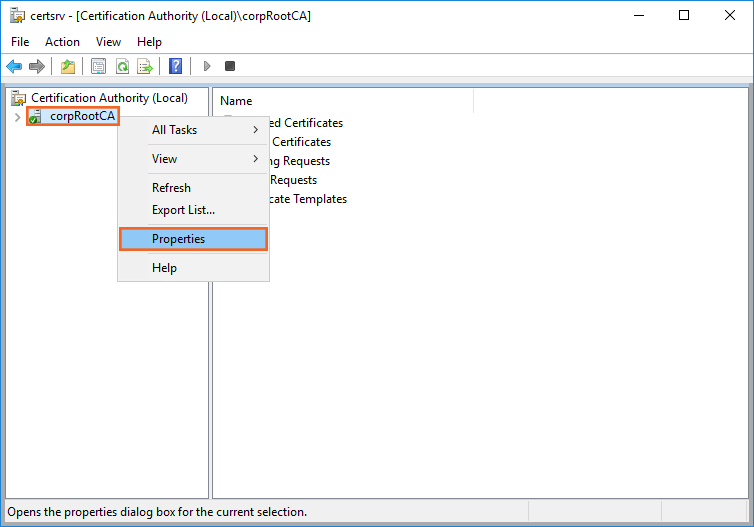Click the Back arrow toolbar icon
754x527 pixels.
14,67
